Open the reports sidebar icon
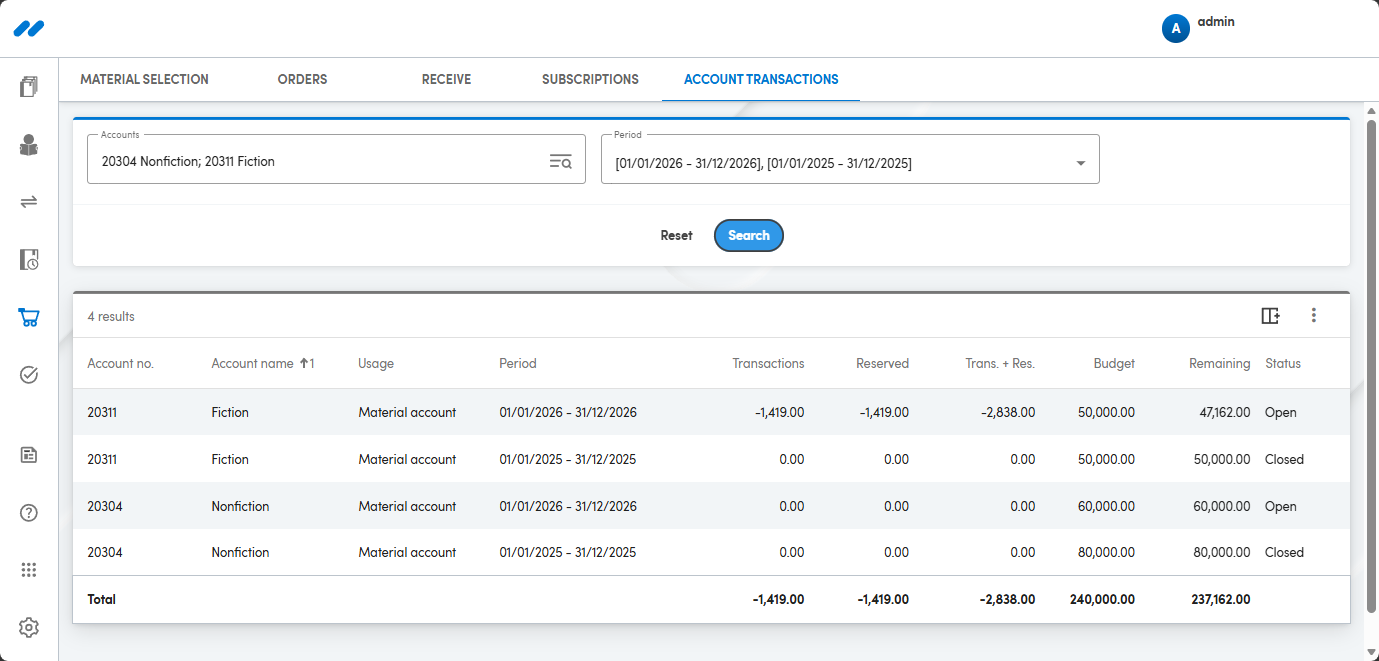The image size is (1379, 661). [29, 455]
